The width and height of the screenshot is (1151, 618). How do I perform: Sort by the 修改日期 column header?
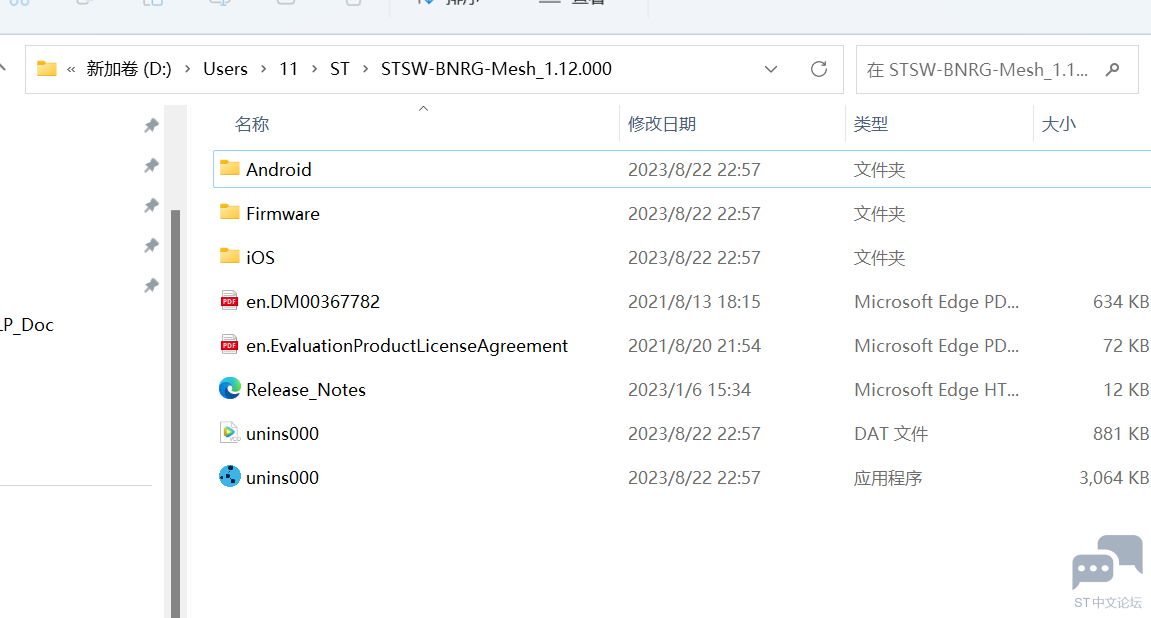click(x=662, y=124)
